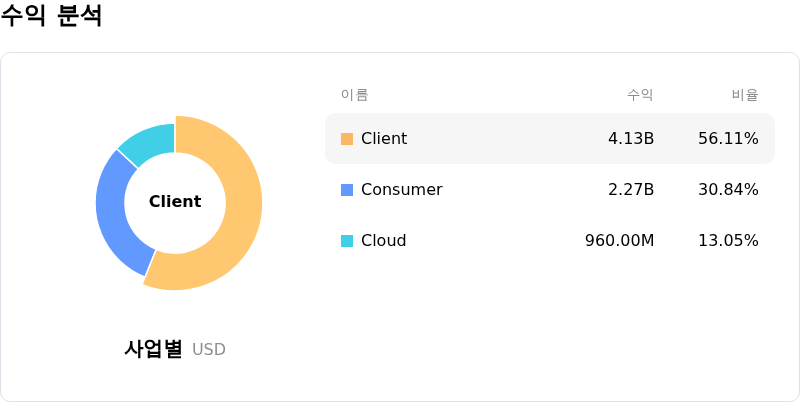Click the 960.00M revenue value
Viewport: 800px width, 402px height.
click(619, 241)
